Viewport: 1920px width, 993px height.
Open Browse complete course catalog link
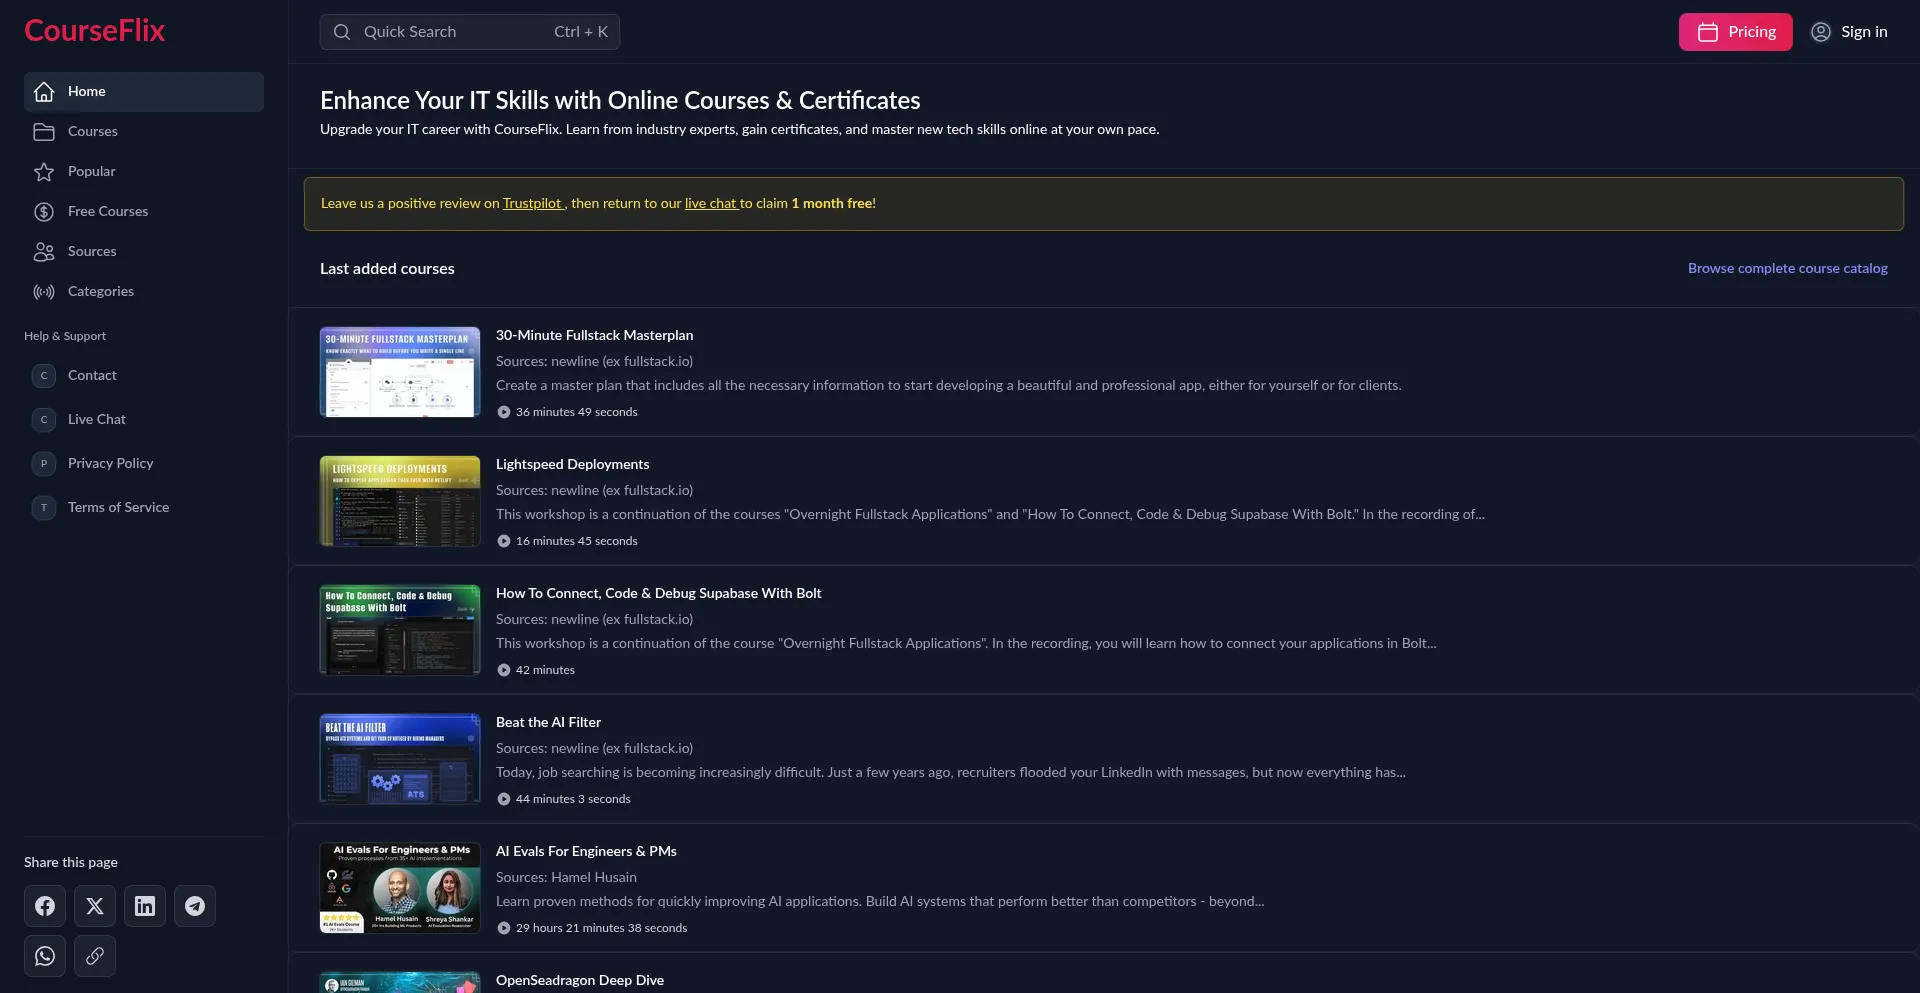pyautogui.click(x=1787, y=269)
